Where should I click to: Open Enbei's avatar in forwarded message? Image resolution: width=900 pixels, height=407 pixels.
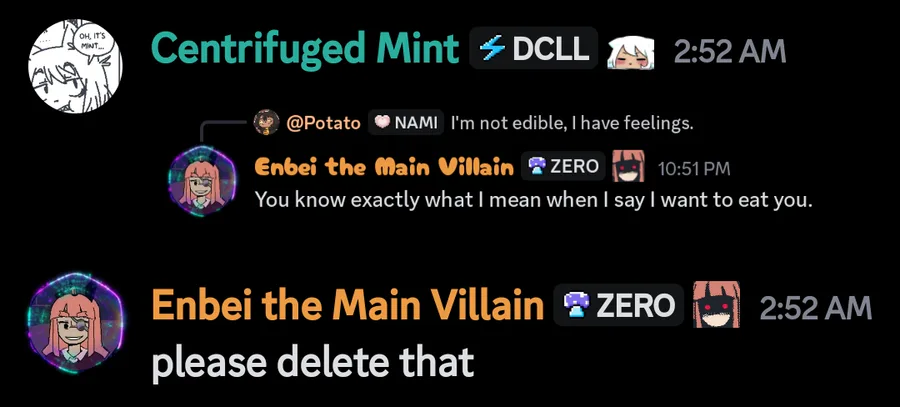coord(201,178)
